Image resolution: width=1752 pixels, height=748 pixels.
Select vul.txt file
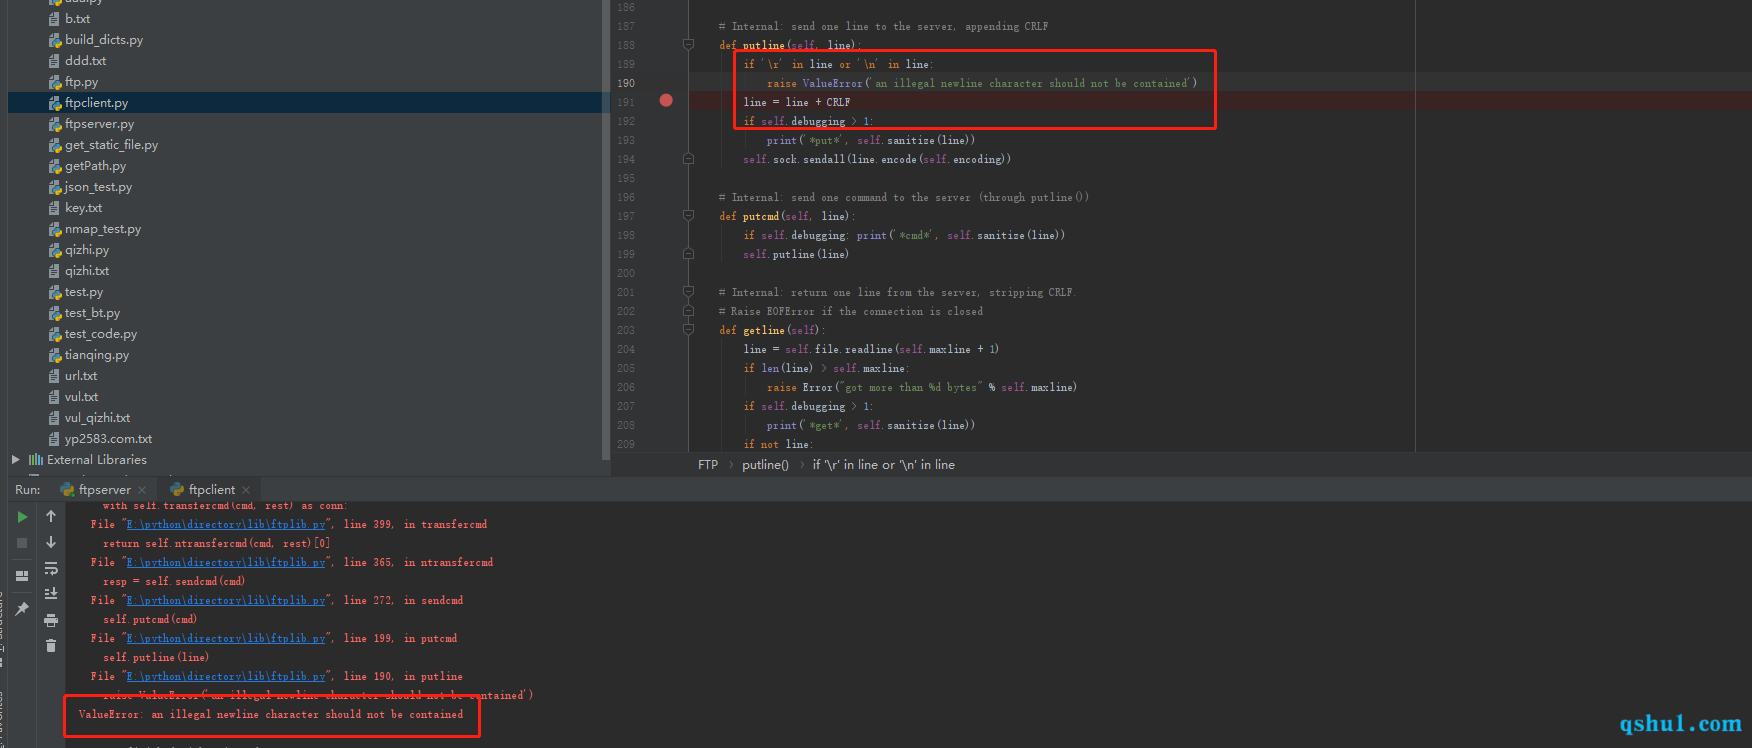coord(81,397)
